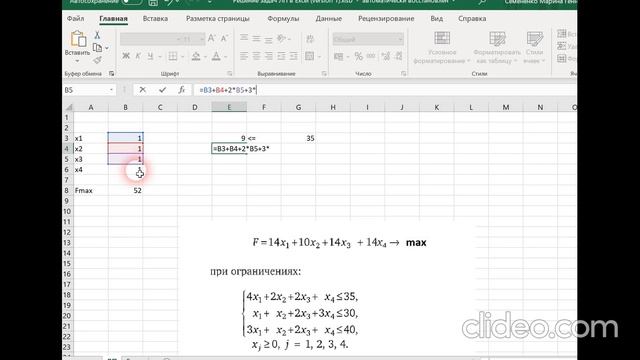
Task: Open the copy options dropdown arrow
Action: click(107, 48)
